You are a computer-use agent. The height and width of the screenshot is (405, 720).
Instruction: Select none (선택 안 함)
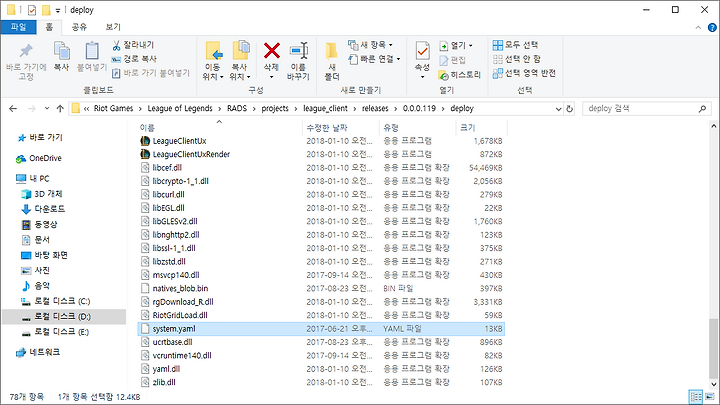click(517, 59)
